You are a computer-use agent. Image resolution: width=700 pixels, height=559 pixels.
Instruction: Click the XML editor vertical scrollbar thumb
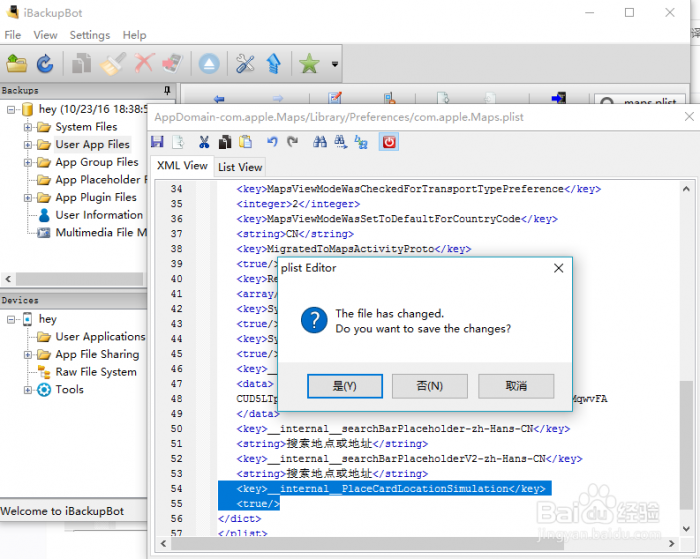coord(686,445)
